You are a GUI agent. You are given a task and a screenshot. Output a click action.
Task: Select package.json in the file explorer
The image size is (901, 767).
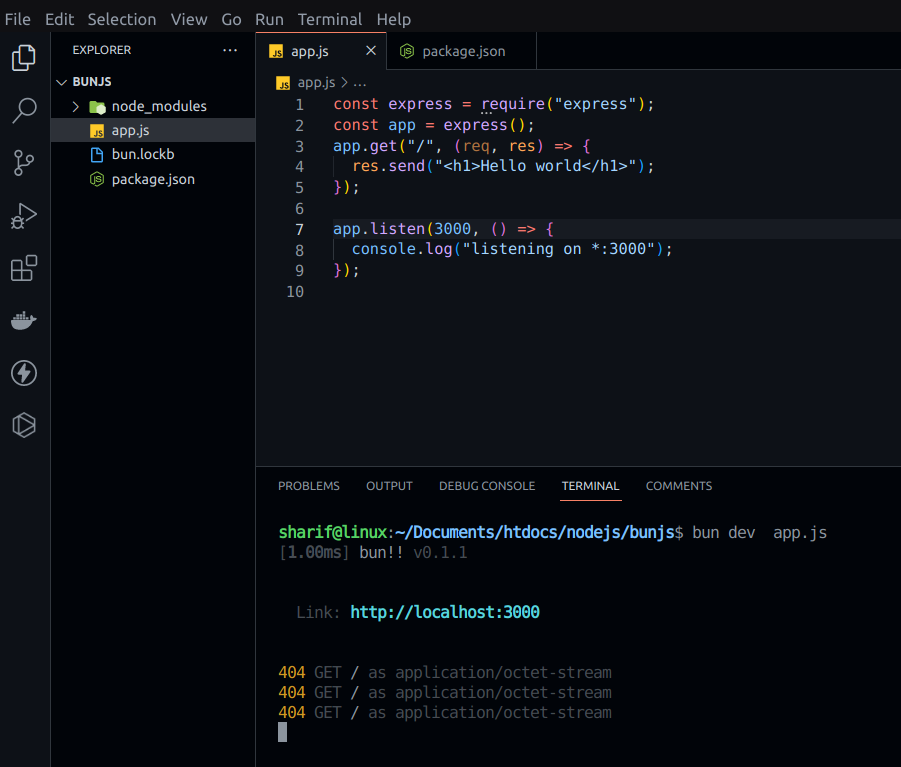(153, 179)
